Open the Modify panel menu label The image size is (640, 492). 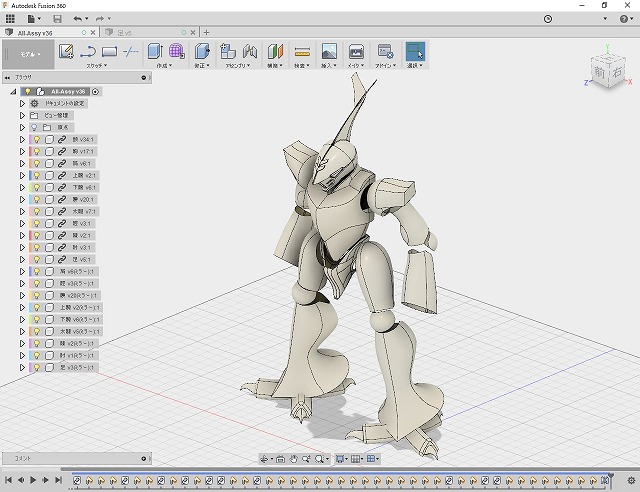pos(202,65)
